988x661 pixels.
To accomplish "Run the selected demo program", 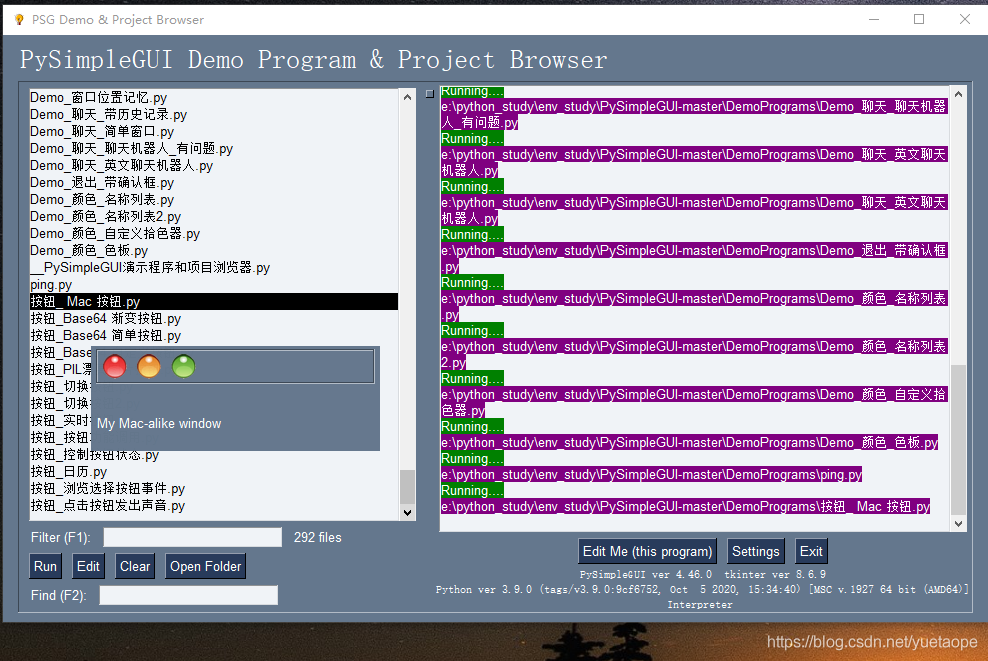I will pos(45,566).
